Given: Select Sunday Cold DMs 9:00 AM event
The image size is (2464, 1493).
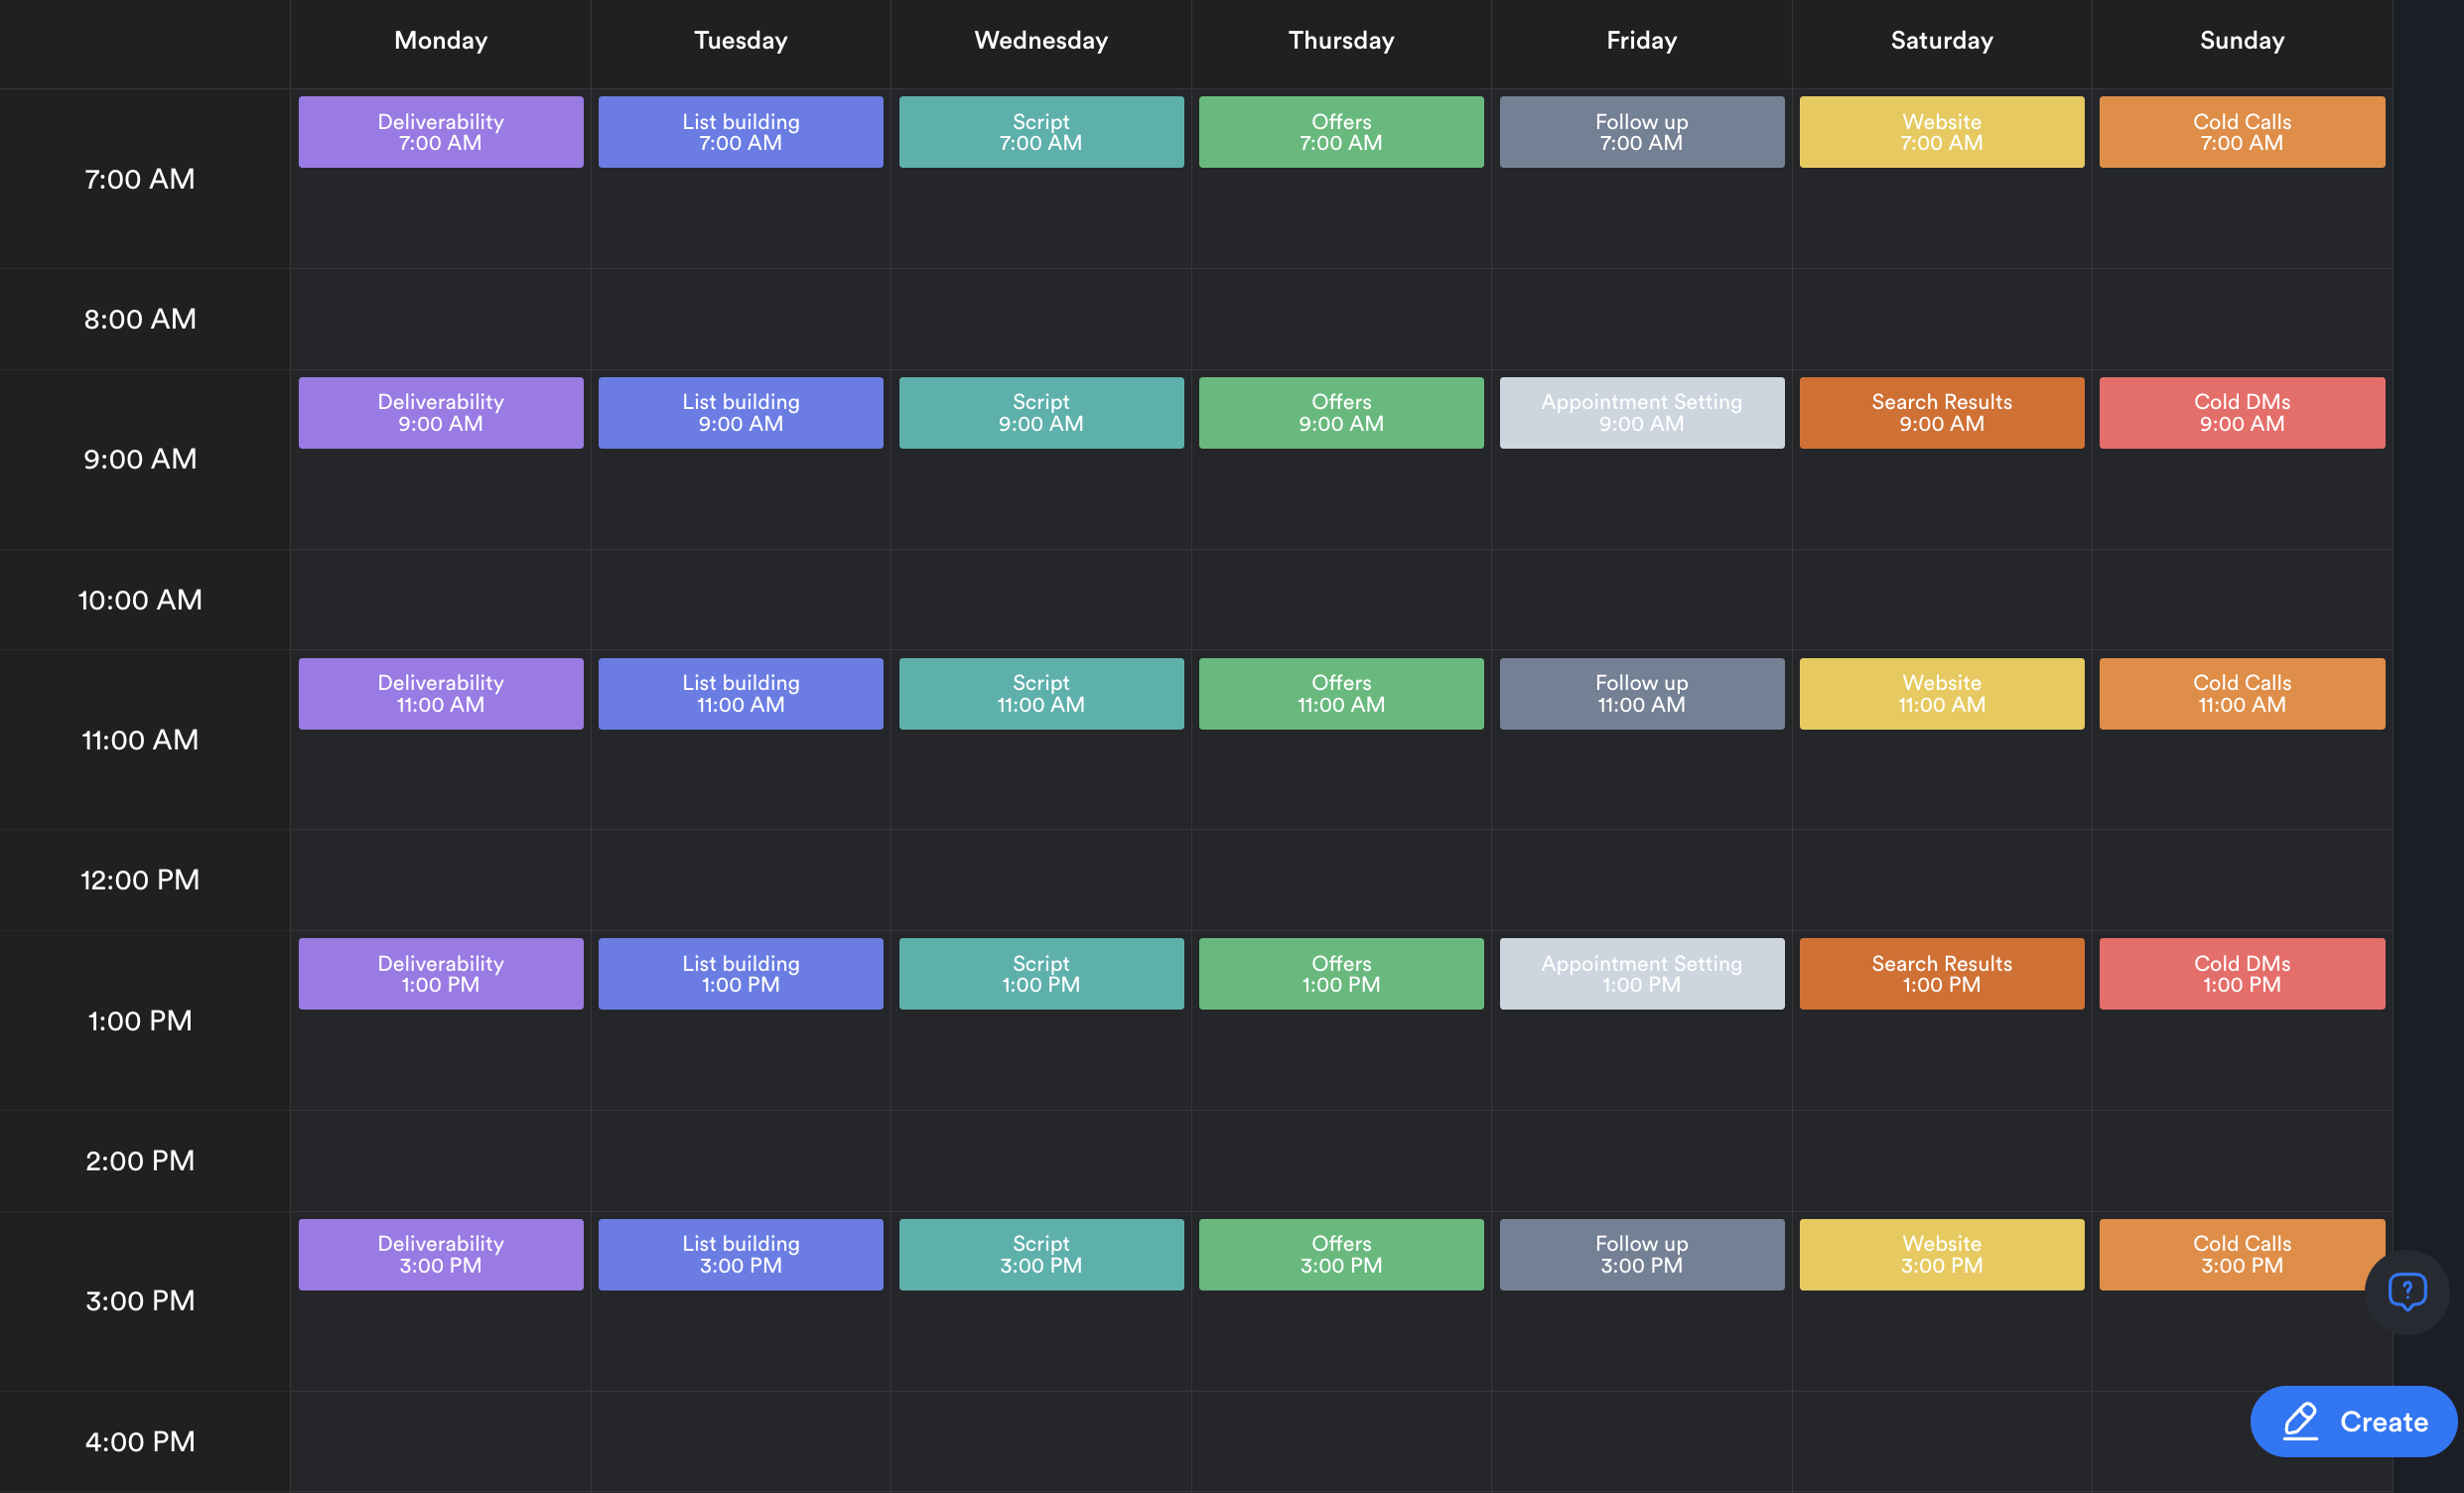Looking at the screenshot, I should [2241, 412].
